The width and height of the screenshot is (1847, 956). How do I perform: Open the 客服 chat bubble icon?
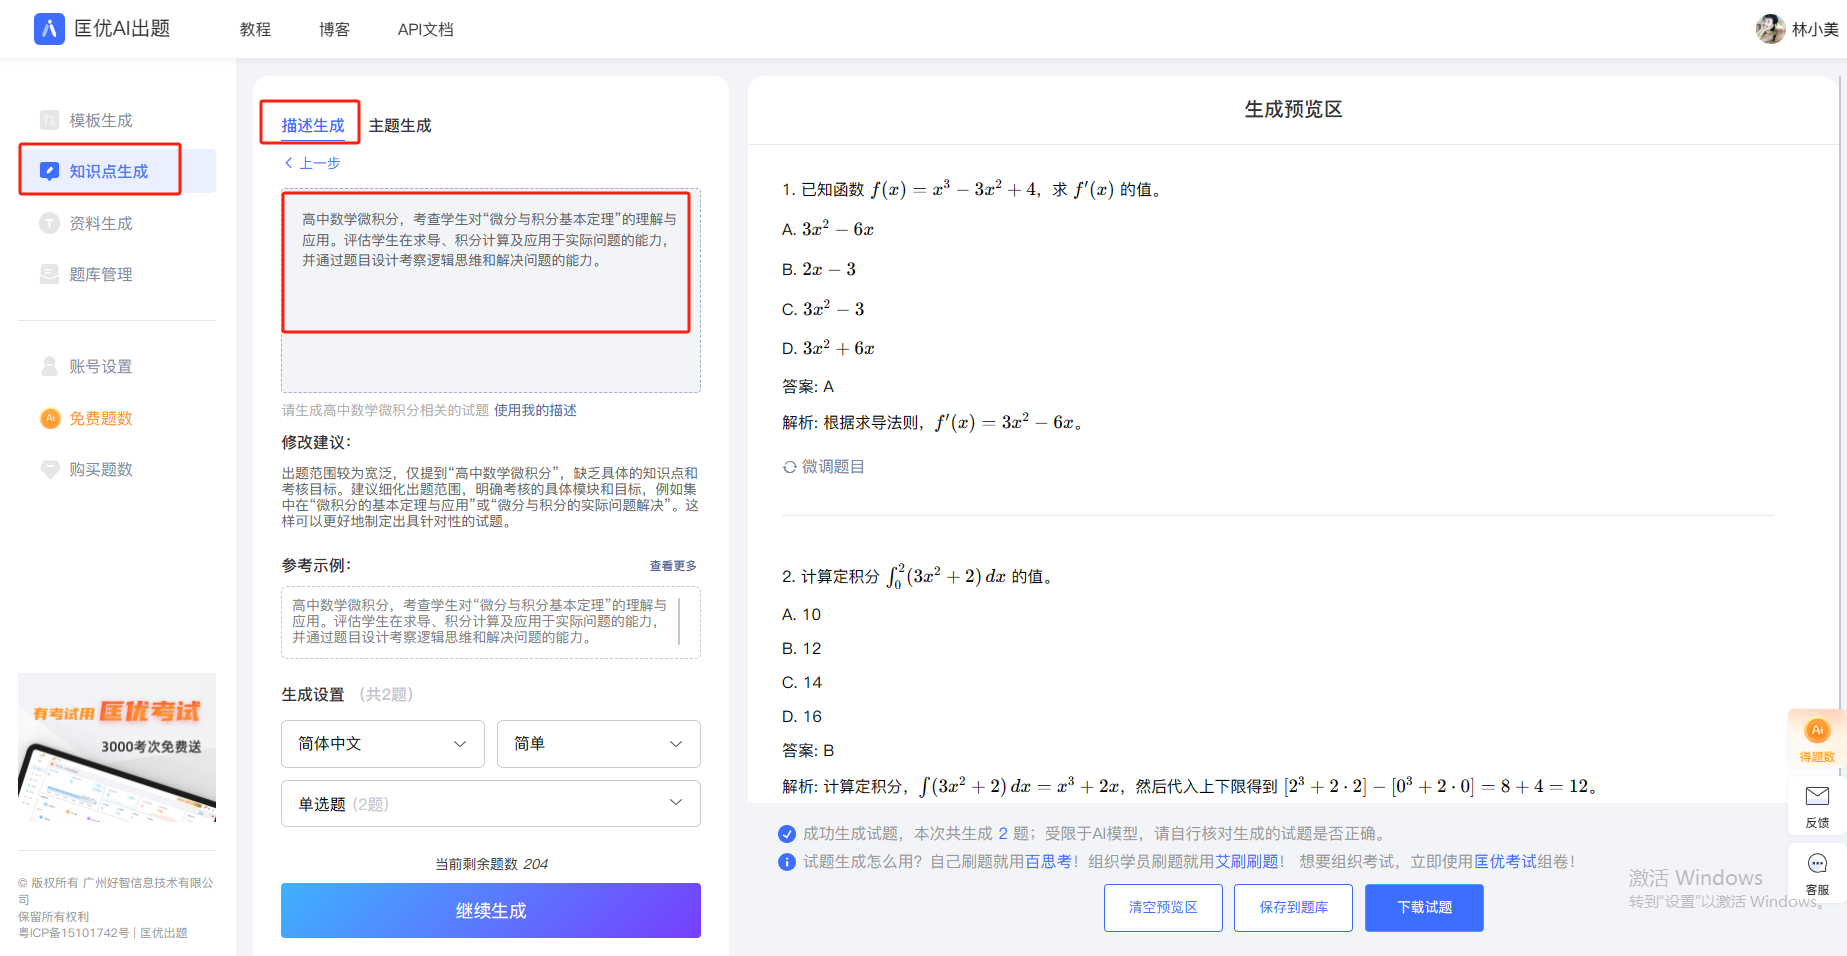click(1817, 863)
